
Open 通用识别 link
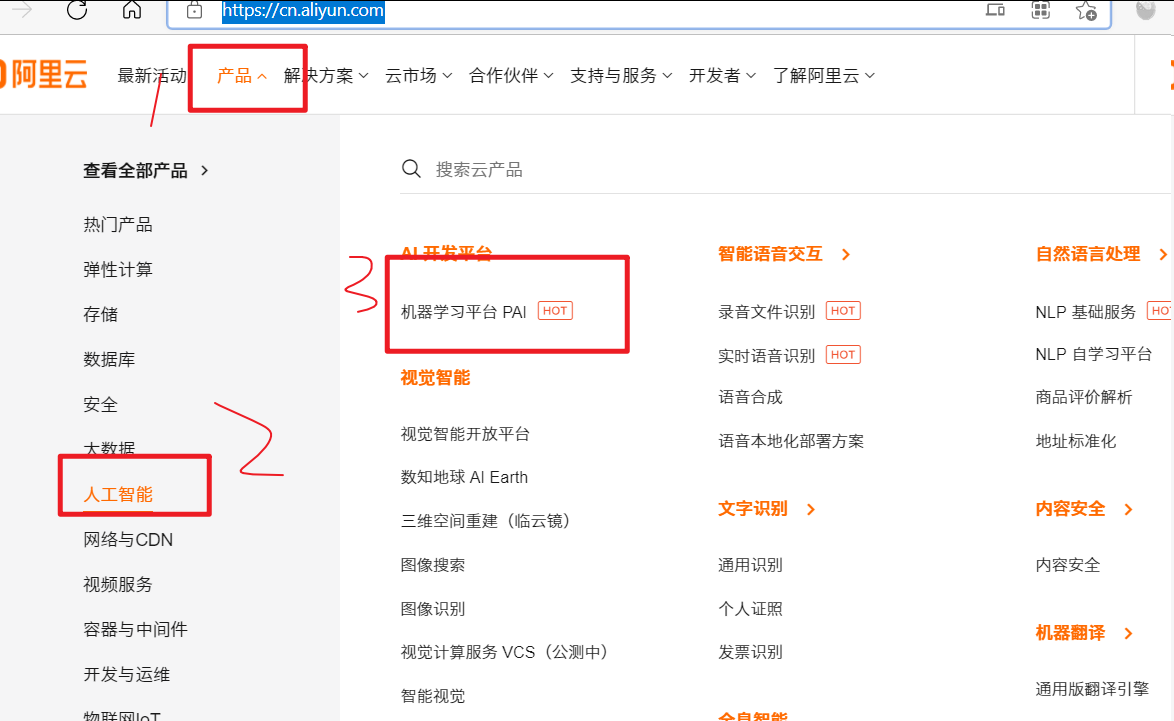[x=750, y=565]
